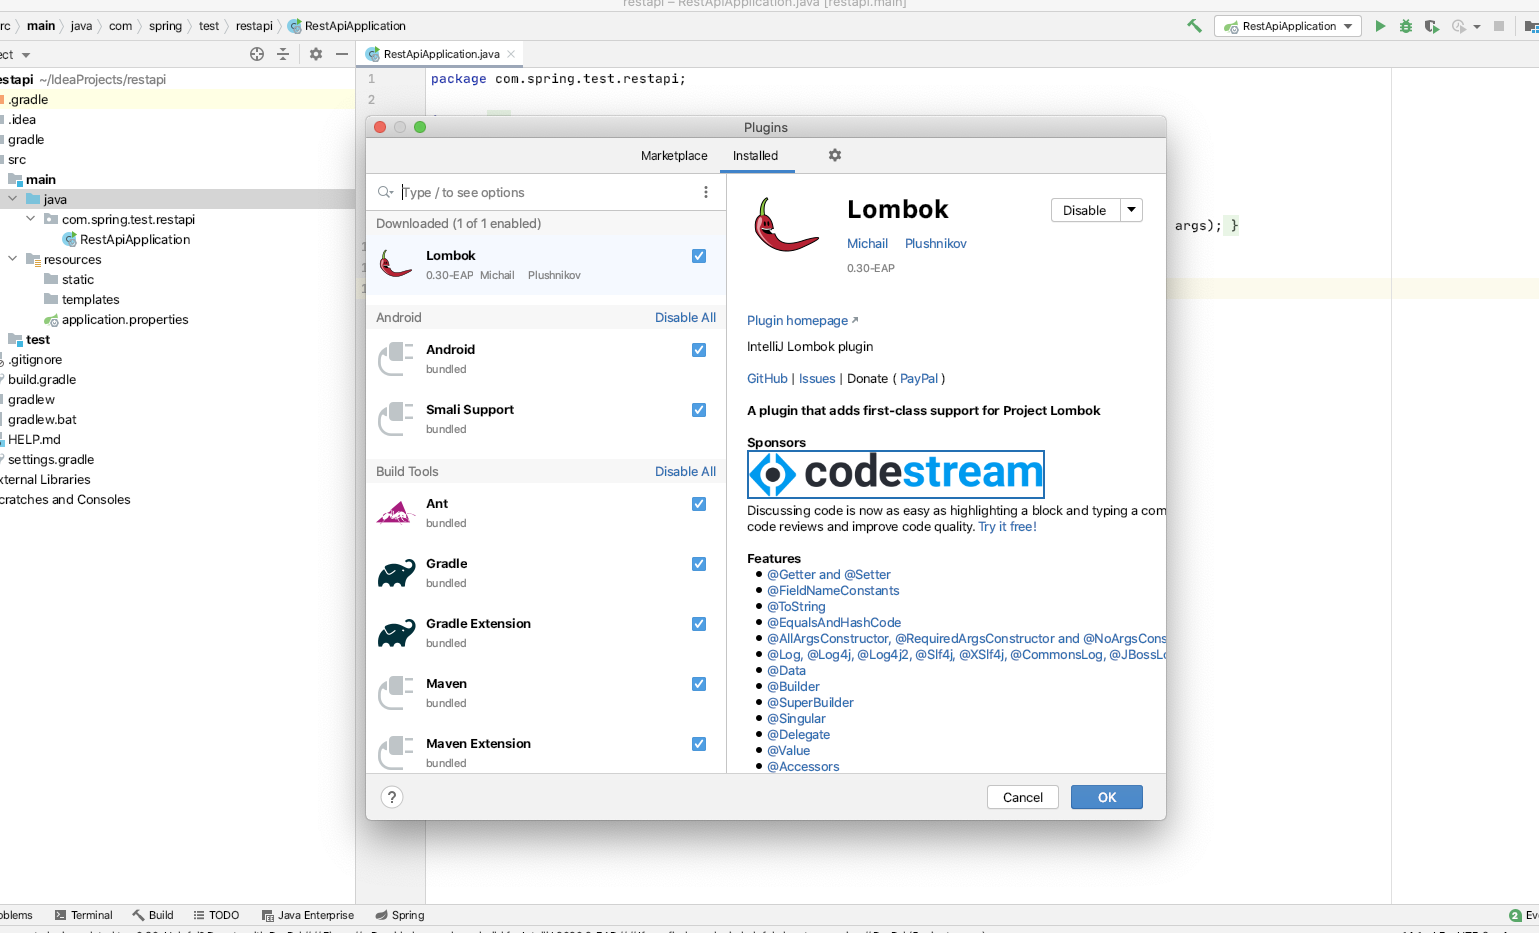
Task: Run RestApiApplication with the green play icon
Action: pos(1380,26)
